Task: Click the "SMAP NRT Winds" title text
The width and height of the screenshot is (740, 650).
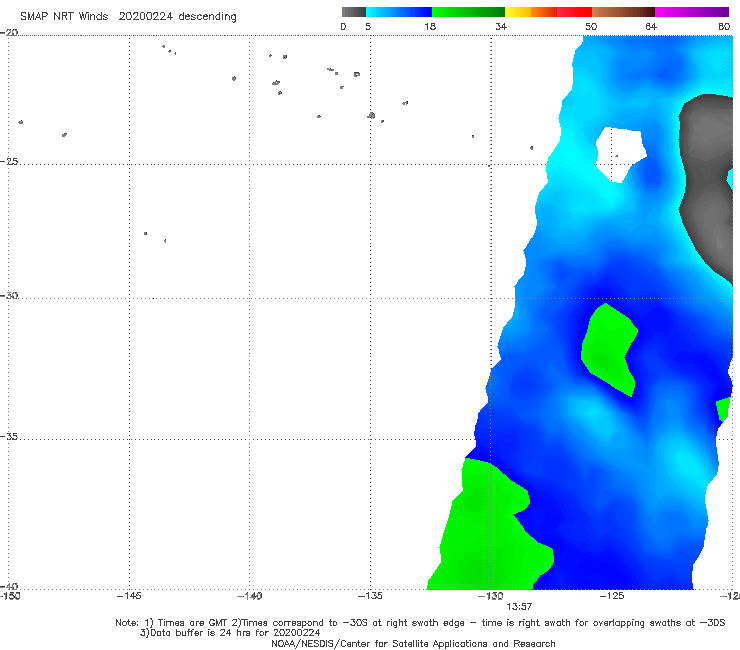Action: coord(64,16)
